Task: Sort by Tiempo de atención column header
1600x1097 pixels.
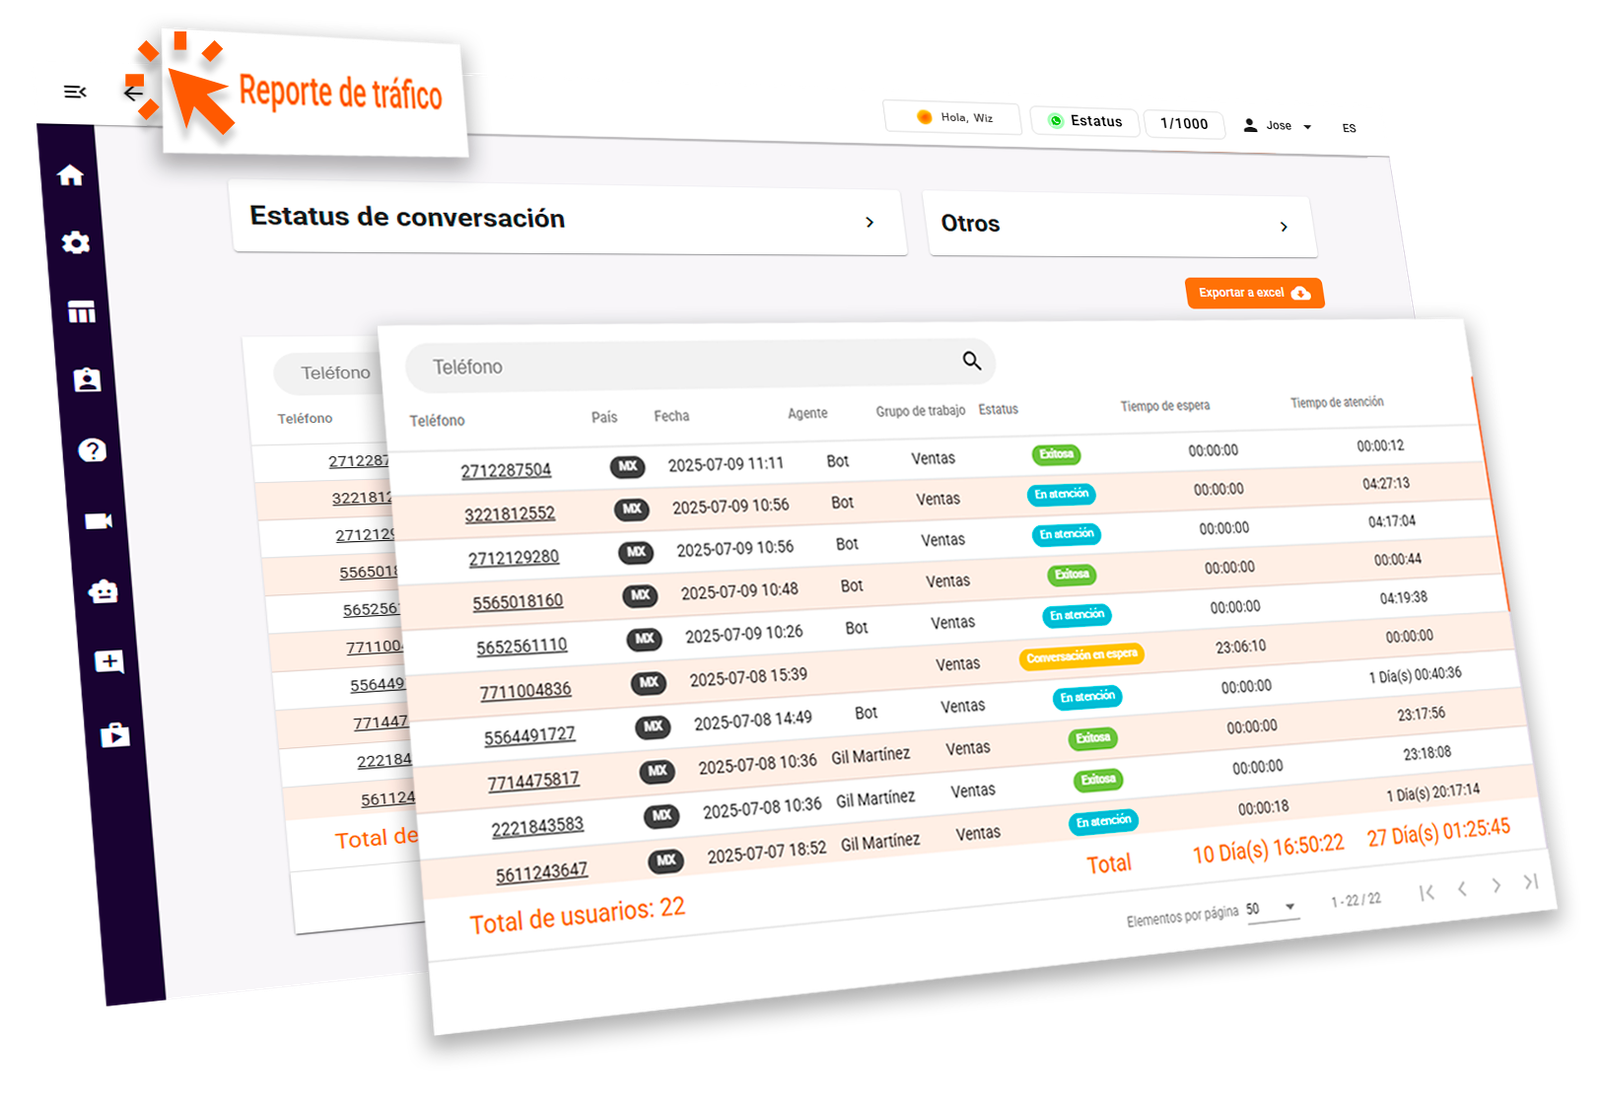Action: tap(1337, 402)
